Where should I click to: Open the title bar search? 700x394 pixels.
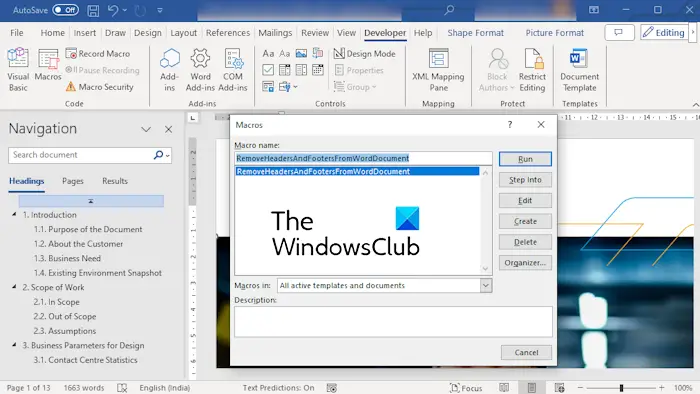pyautogui.click(x=449, y=10)
